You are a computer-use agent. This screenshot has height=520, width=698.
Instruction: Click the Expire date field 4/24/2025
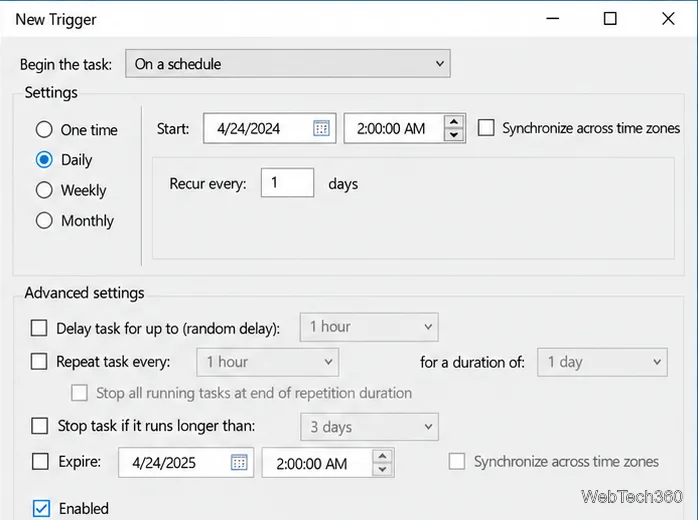[x=186, y=463]
